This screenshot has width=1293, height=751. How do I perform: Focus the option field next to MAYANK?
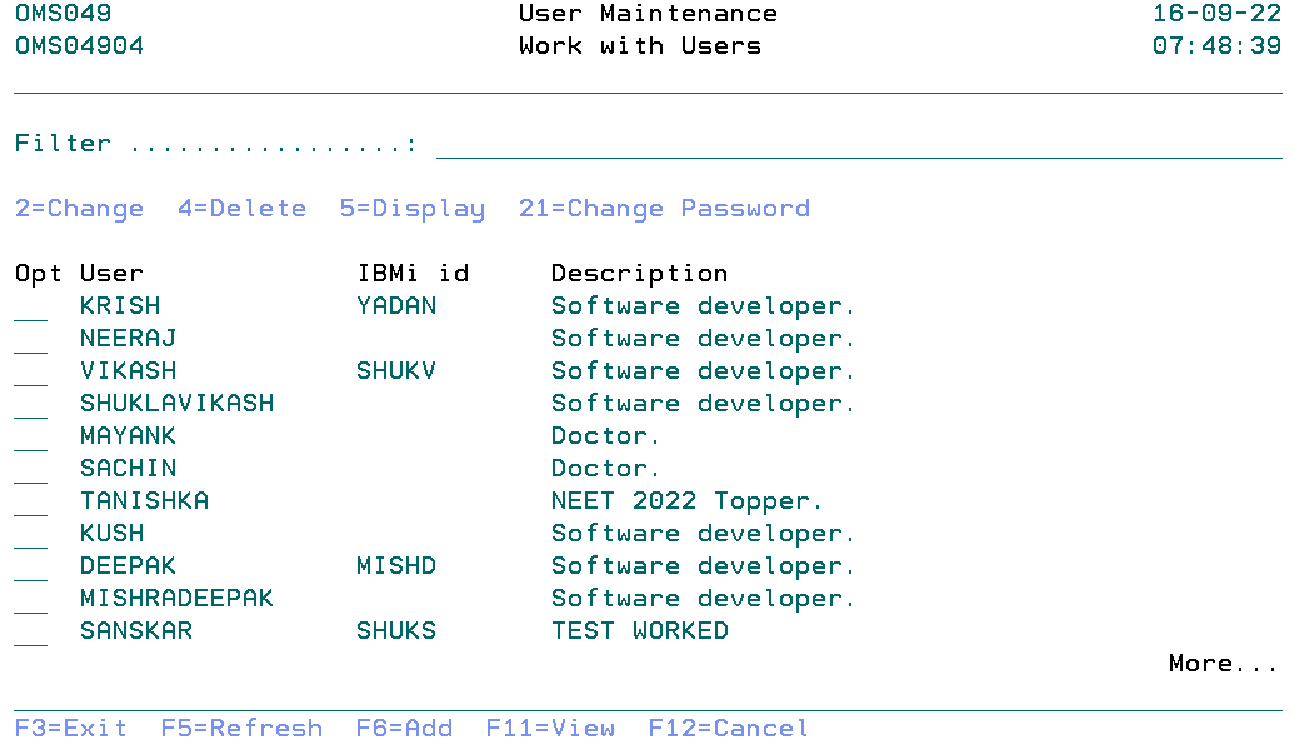pos(31,437)
